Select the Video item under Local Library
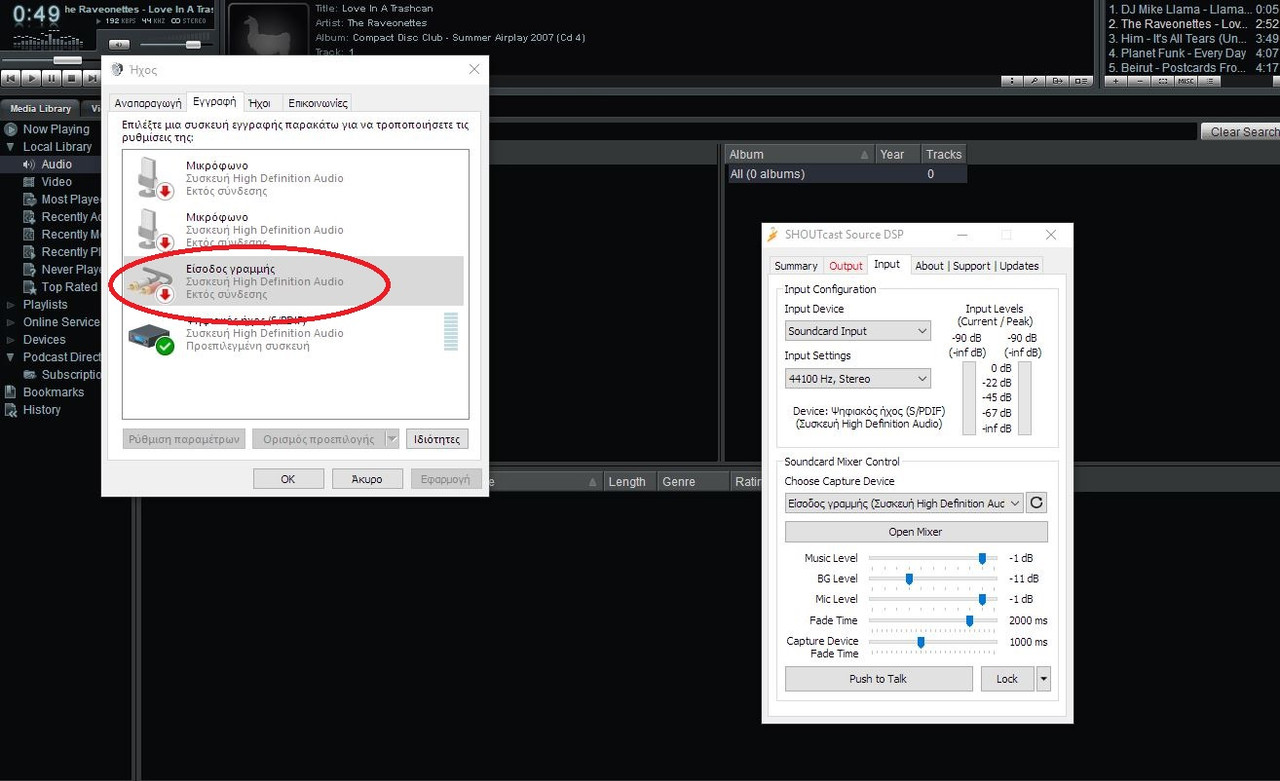Image resolution: width=1280 pixels, height=781 pixels. 56,182
